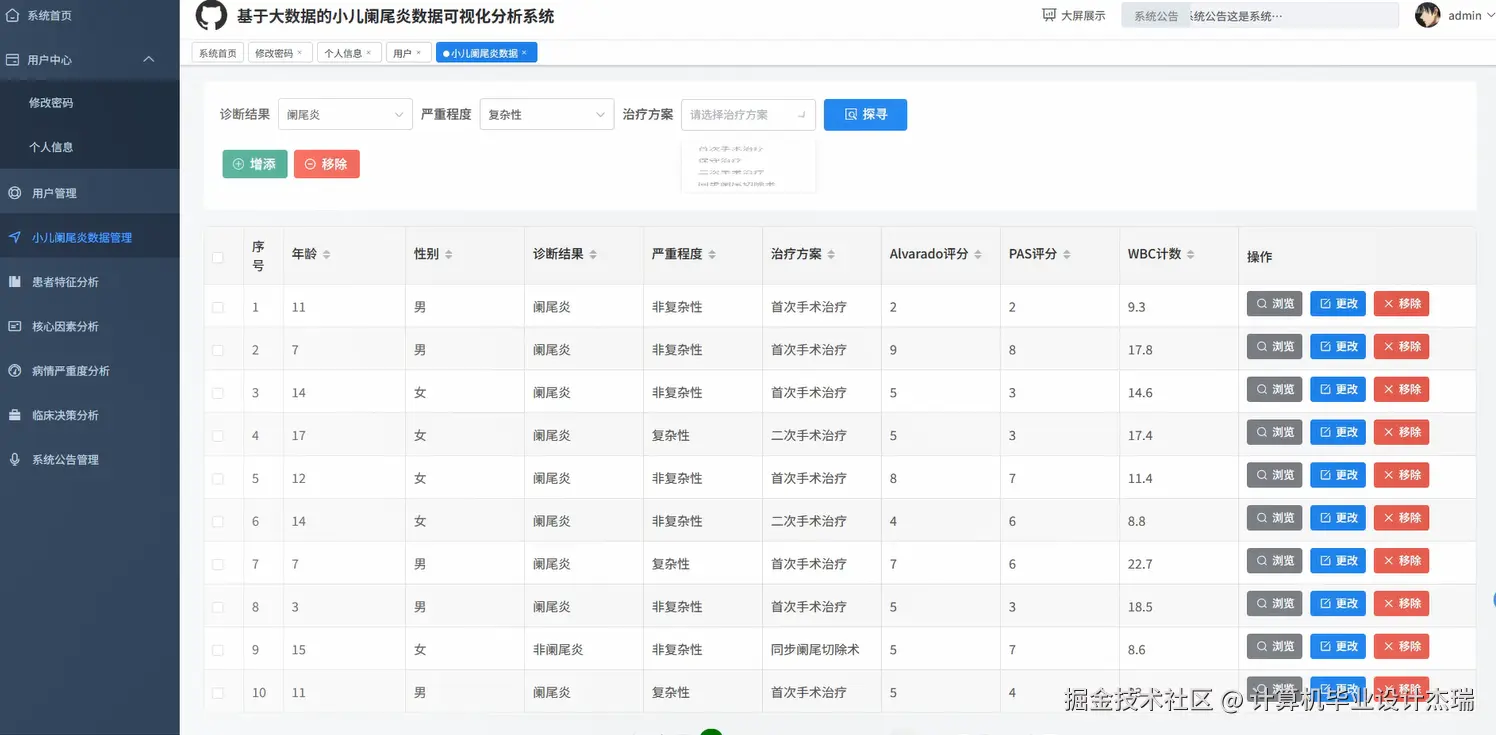Close the 小儿阑尾炎数据 tab with its x
Viewport: 1496px width, 735px height.
click(524, 53)
